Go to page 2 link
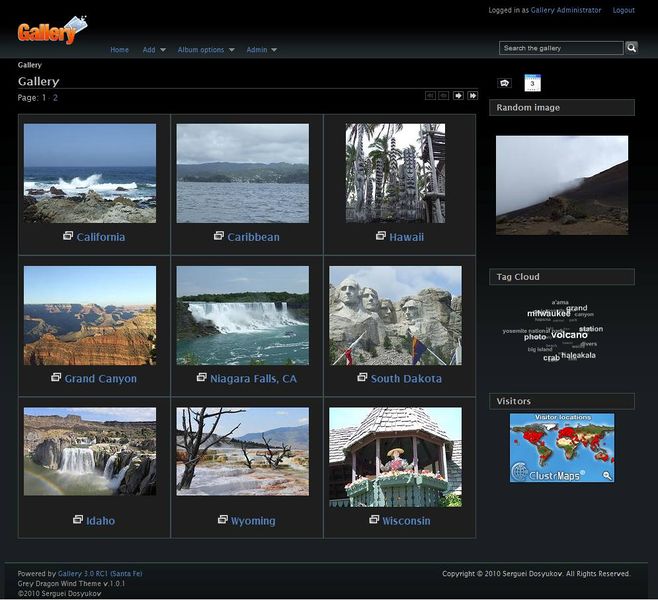Viewport: 658px width, 600px height. point(55,98)
